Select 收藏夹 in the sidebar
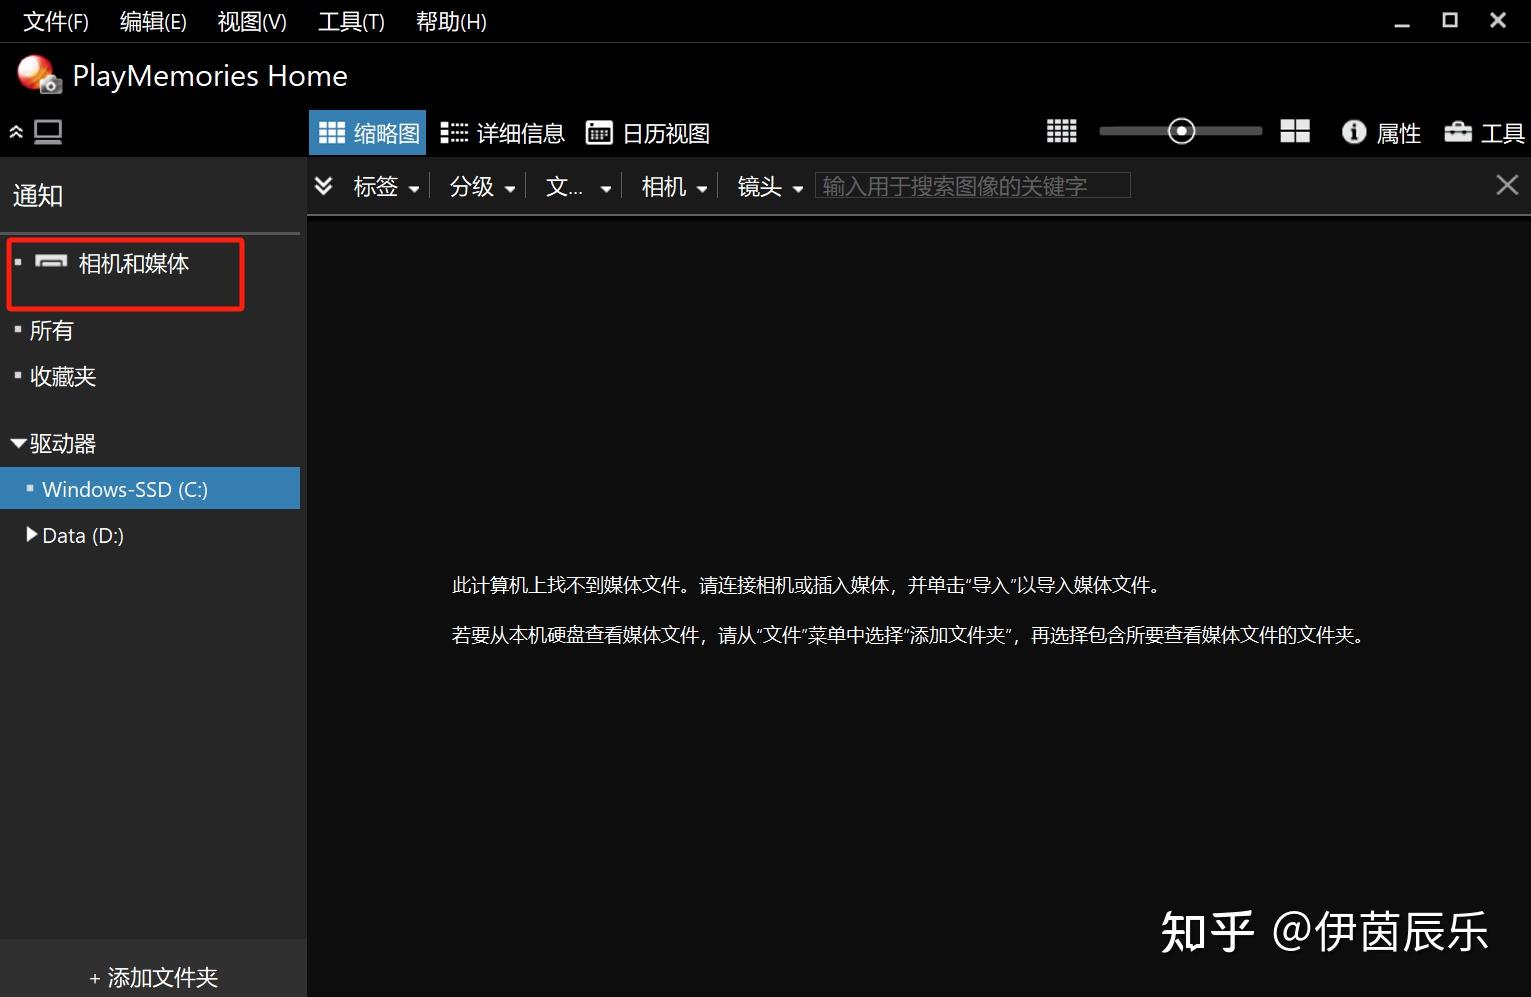1531x997 pixels. pyautogui.click(x=62, y=376)
